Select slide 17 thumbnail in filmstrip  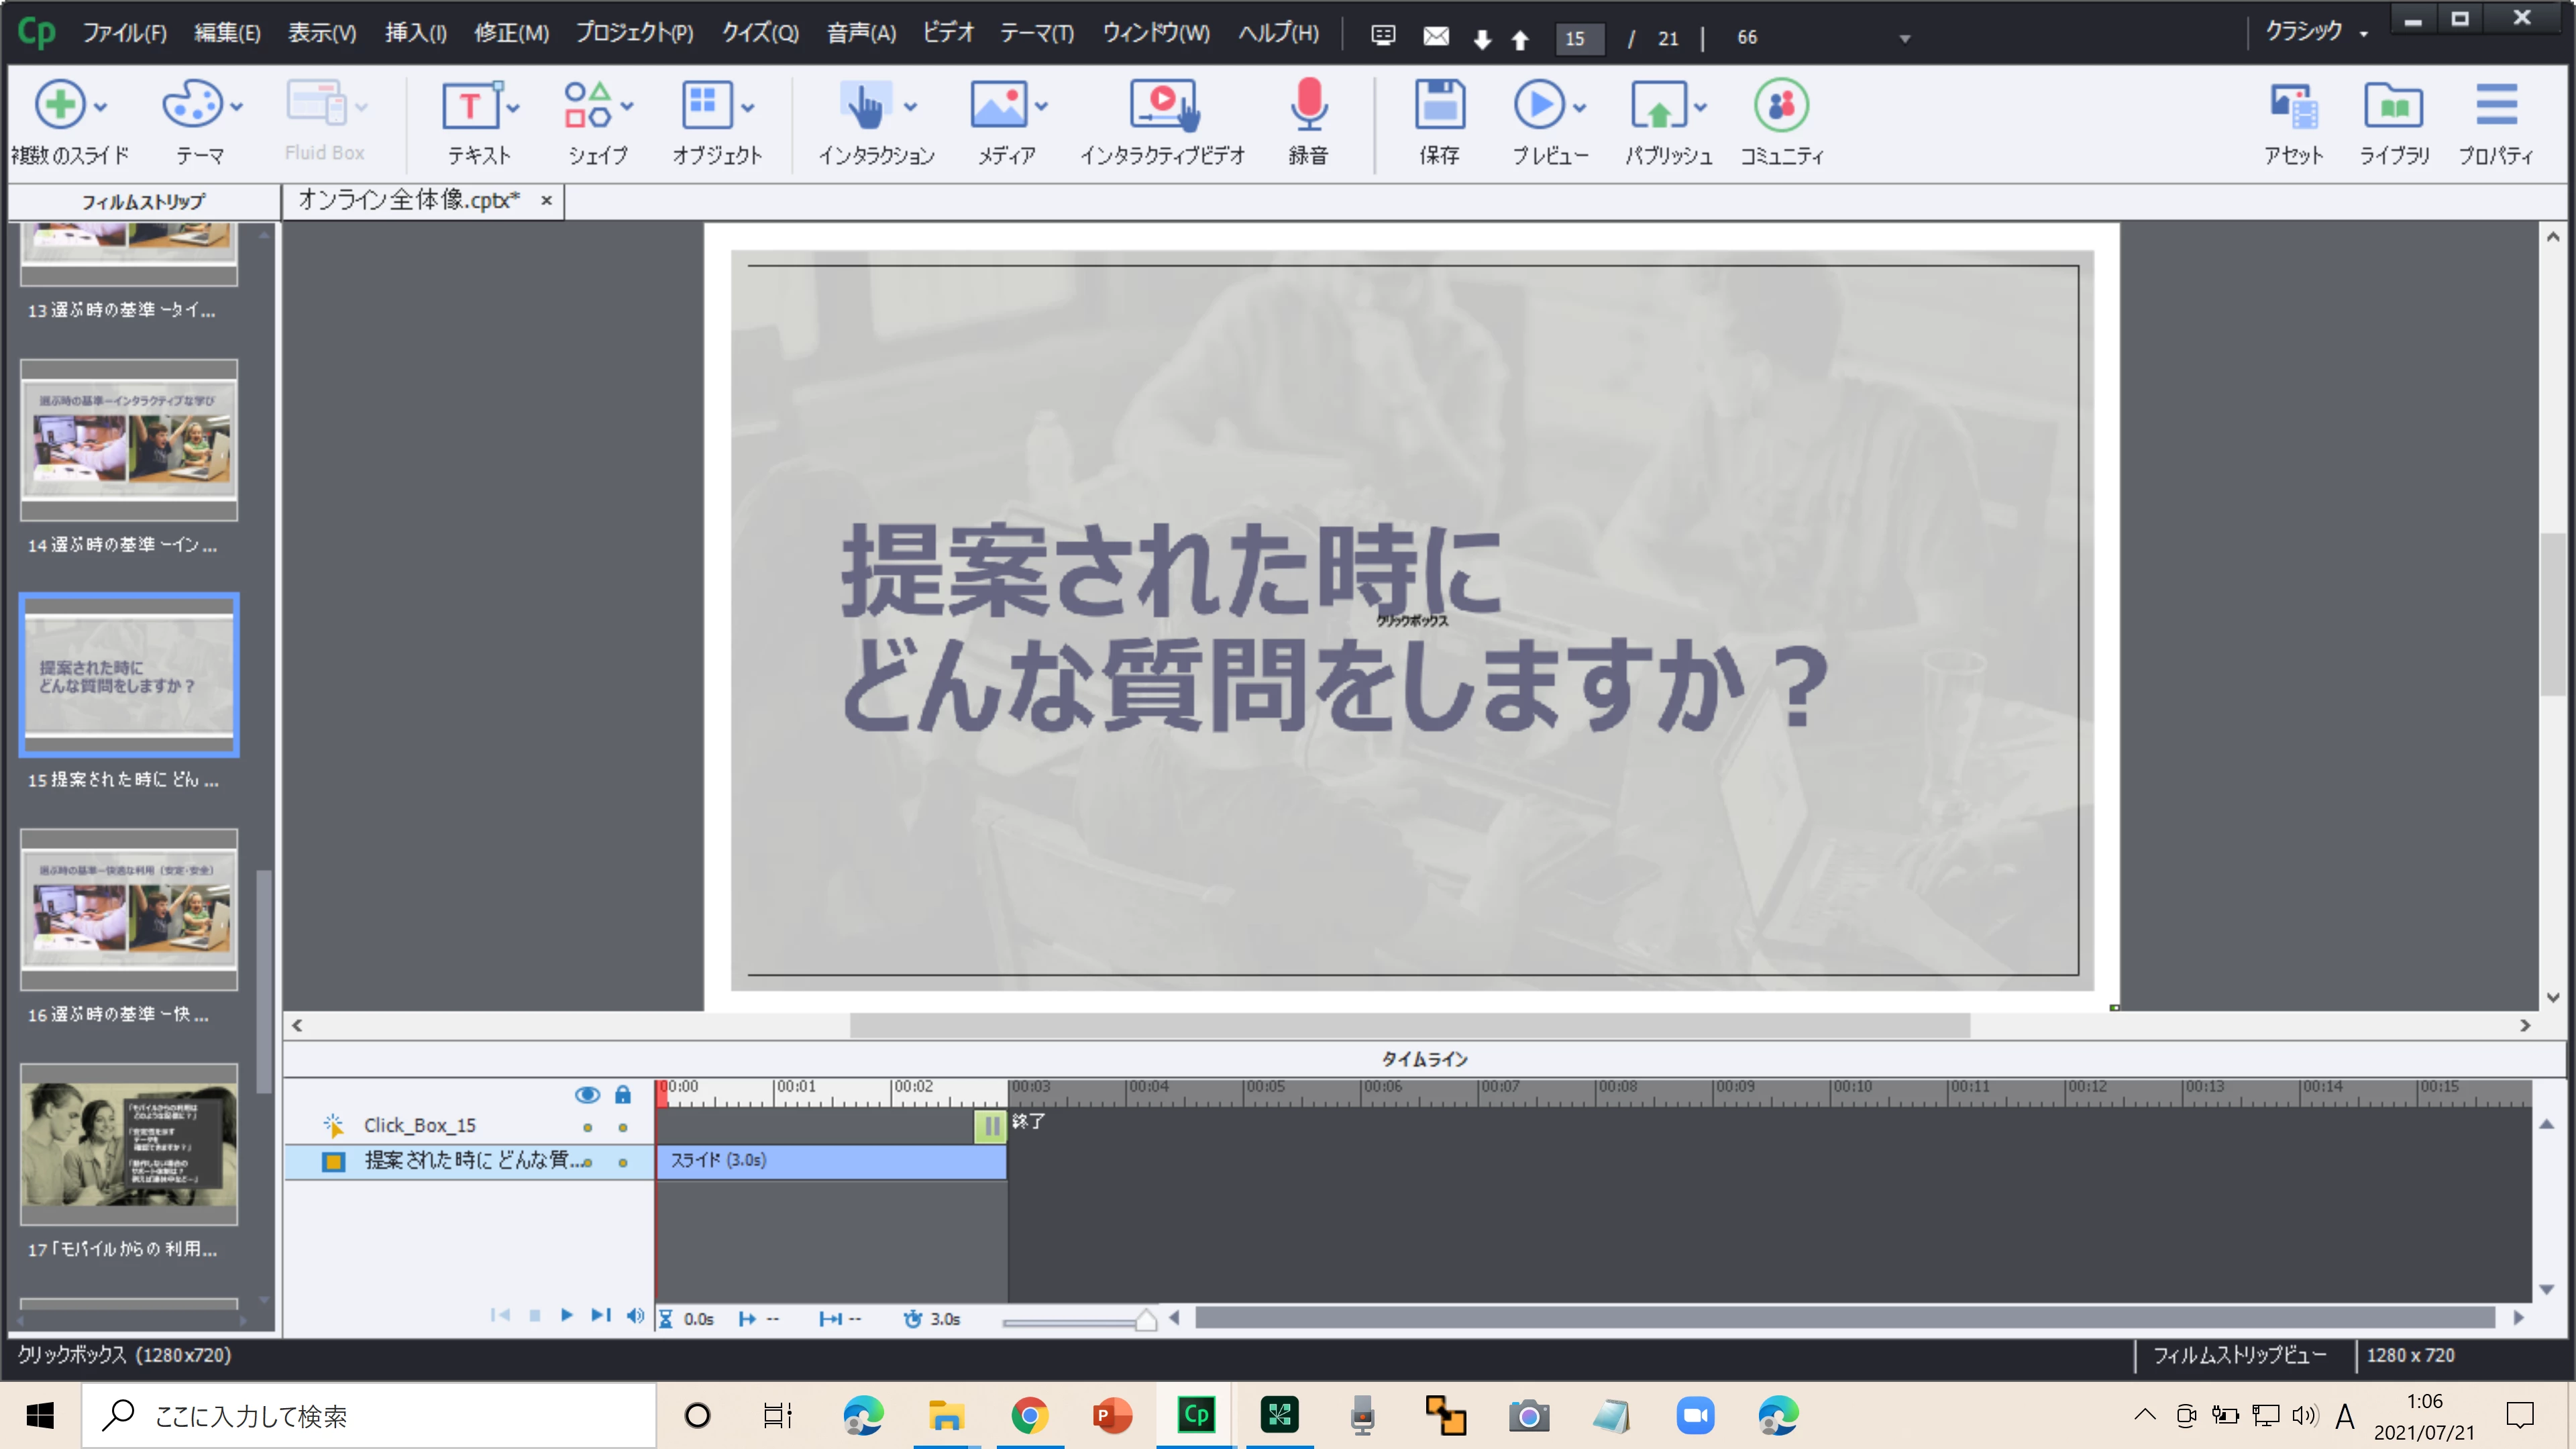coord(129,1145)
